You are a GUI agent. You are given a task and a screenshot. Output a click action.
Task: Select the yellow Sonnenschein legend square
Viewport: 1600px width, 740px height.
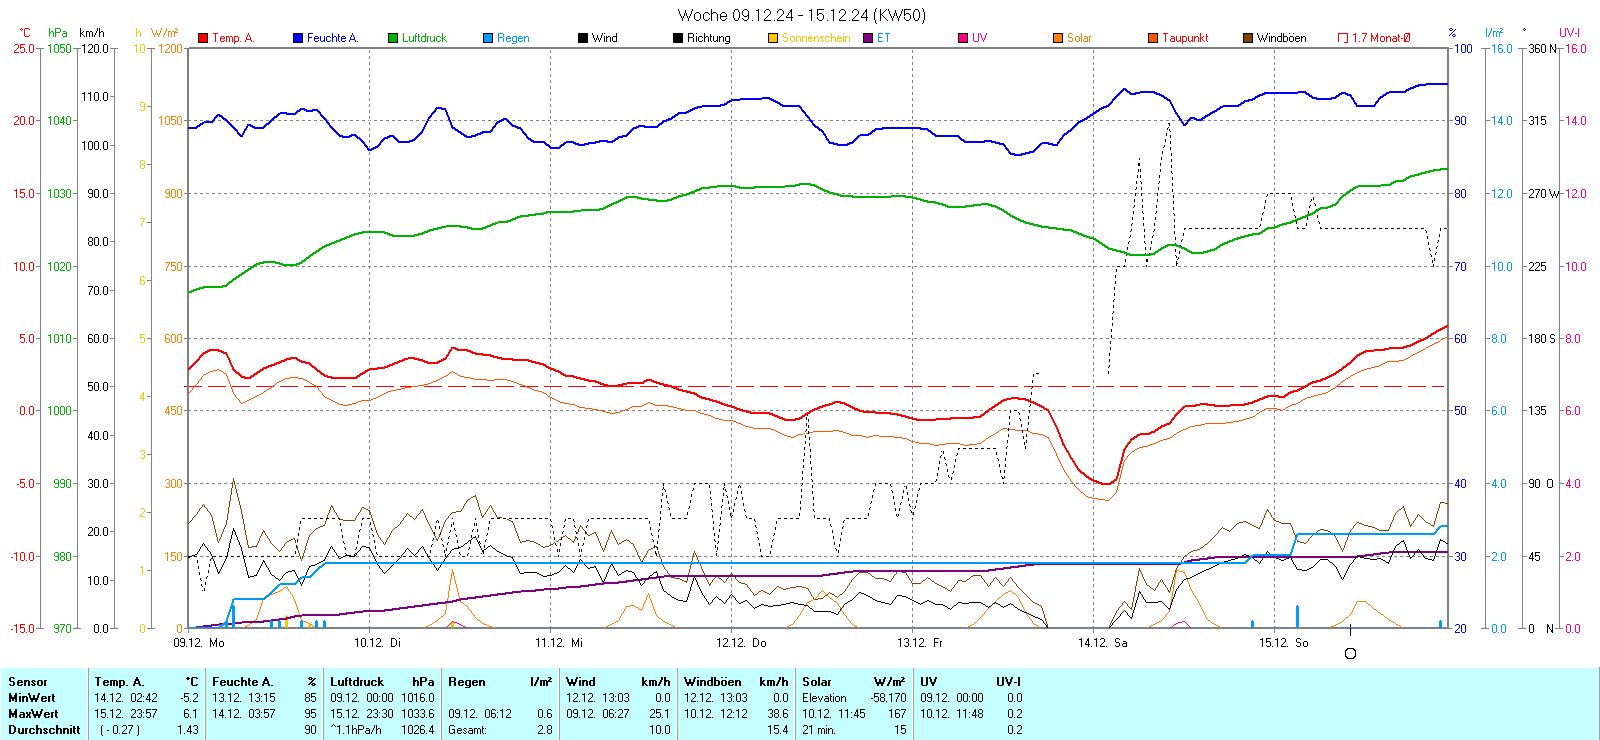[x=773, y=38]
